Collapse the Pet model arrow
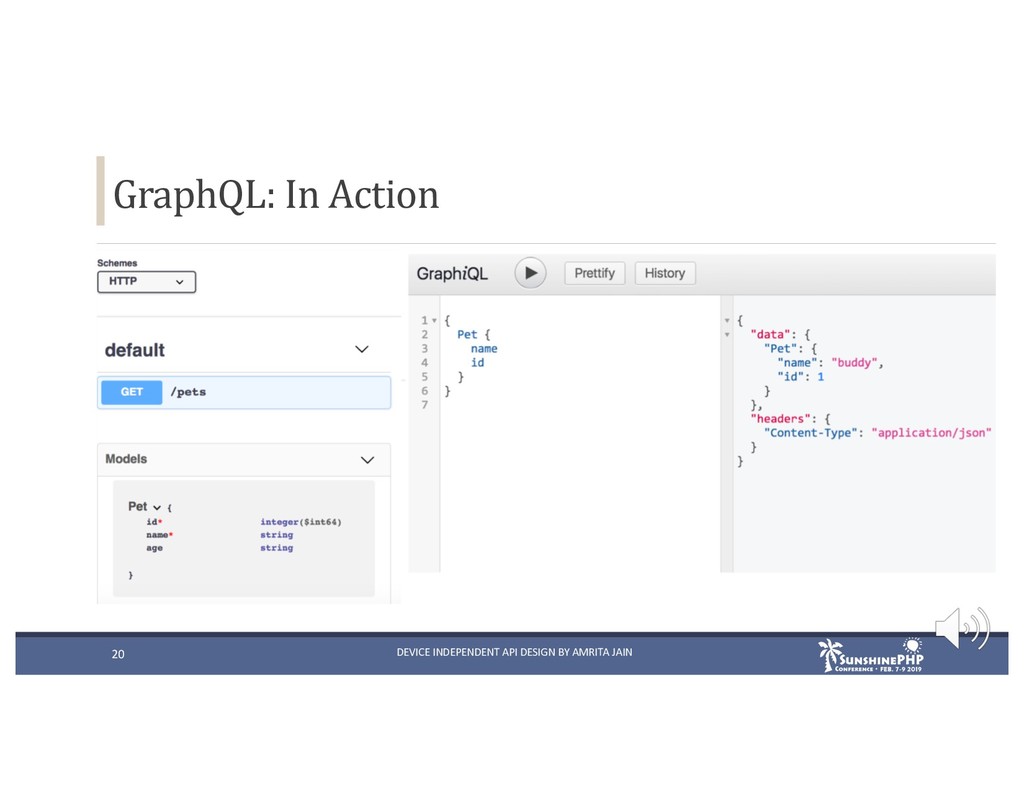The image size is (1024, 791). coord(157,508)
